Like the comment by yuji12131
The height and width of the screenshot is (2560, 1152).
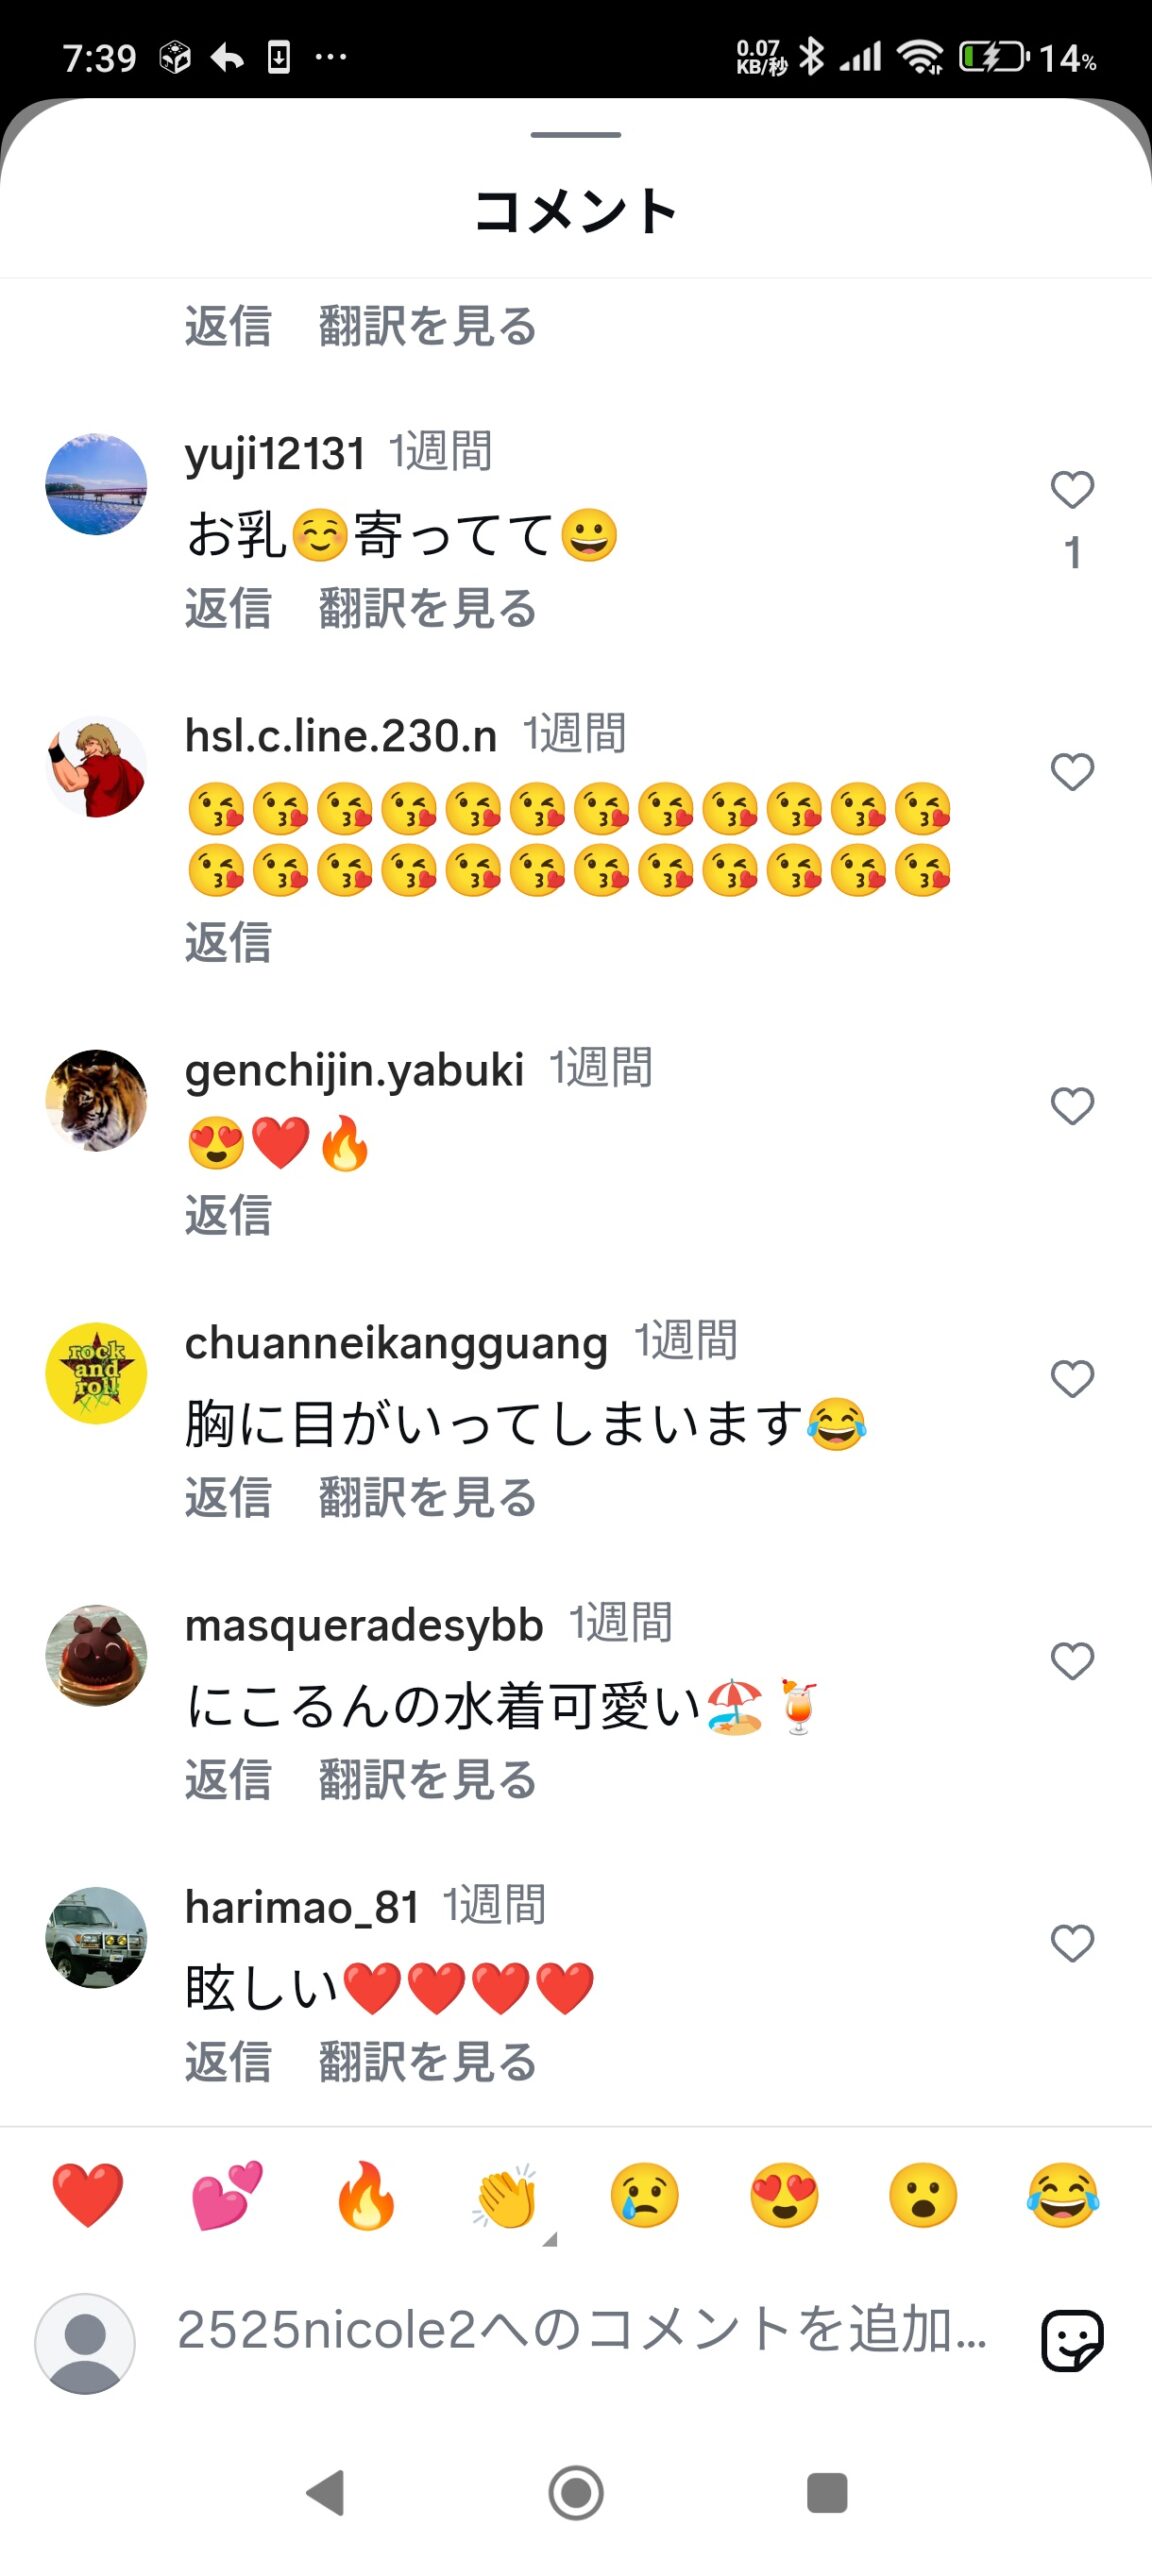(1072, 490)
